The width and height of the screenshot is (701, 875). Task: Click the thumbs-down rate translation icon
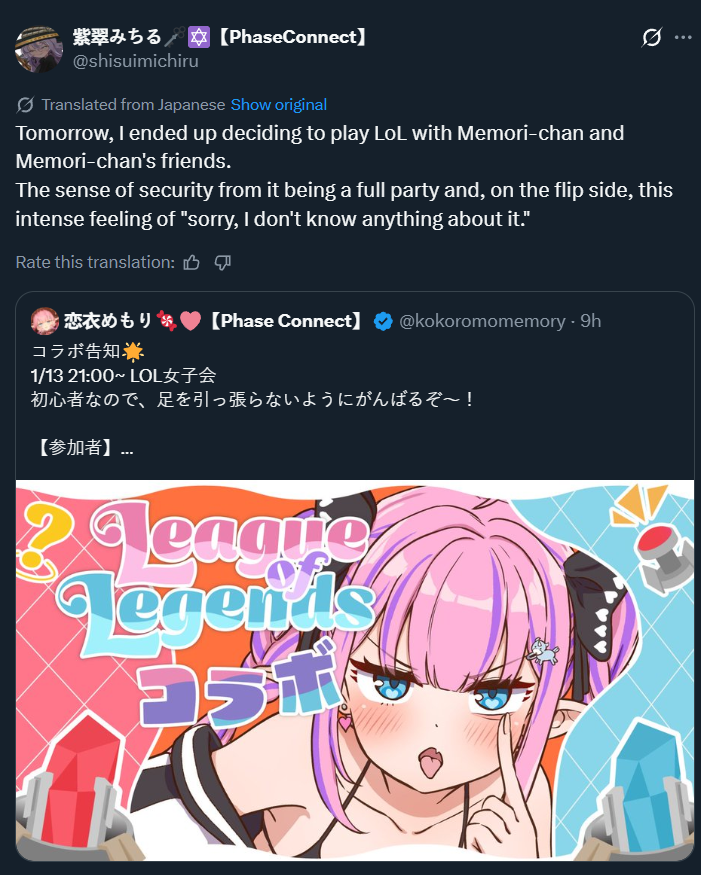tap(223, 262)
